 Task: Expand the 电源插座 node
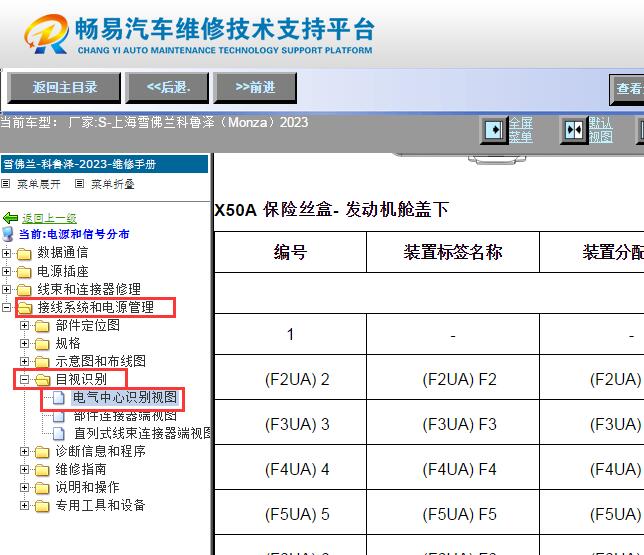click(x=6, y=271)
